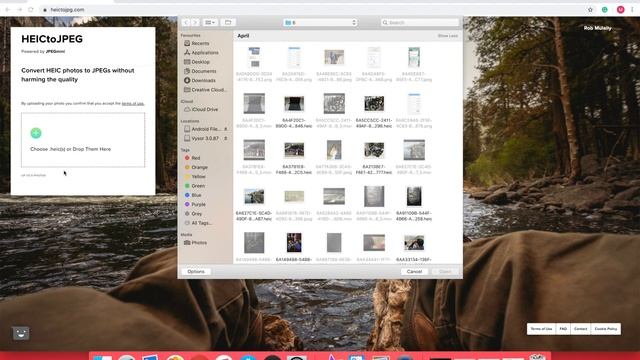This screenshot has height=360, width=640.
Task: Select the Green tag in the sidebar
Action: tap(194, 186)
